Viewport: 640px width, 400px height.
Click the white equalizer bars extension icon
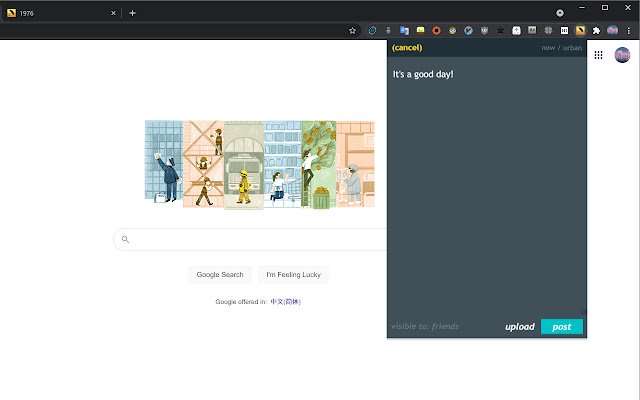pyautogui.click(x=564, y=31)
